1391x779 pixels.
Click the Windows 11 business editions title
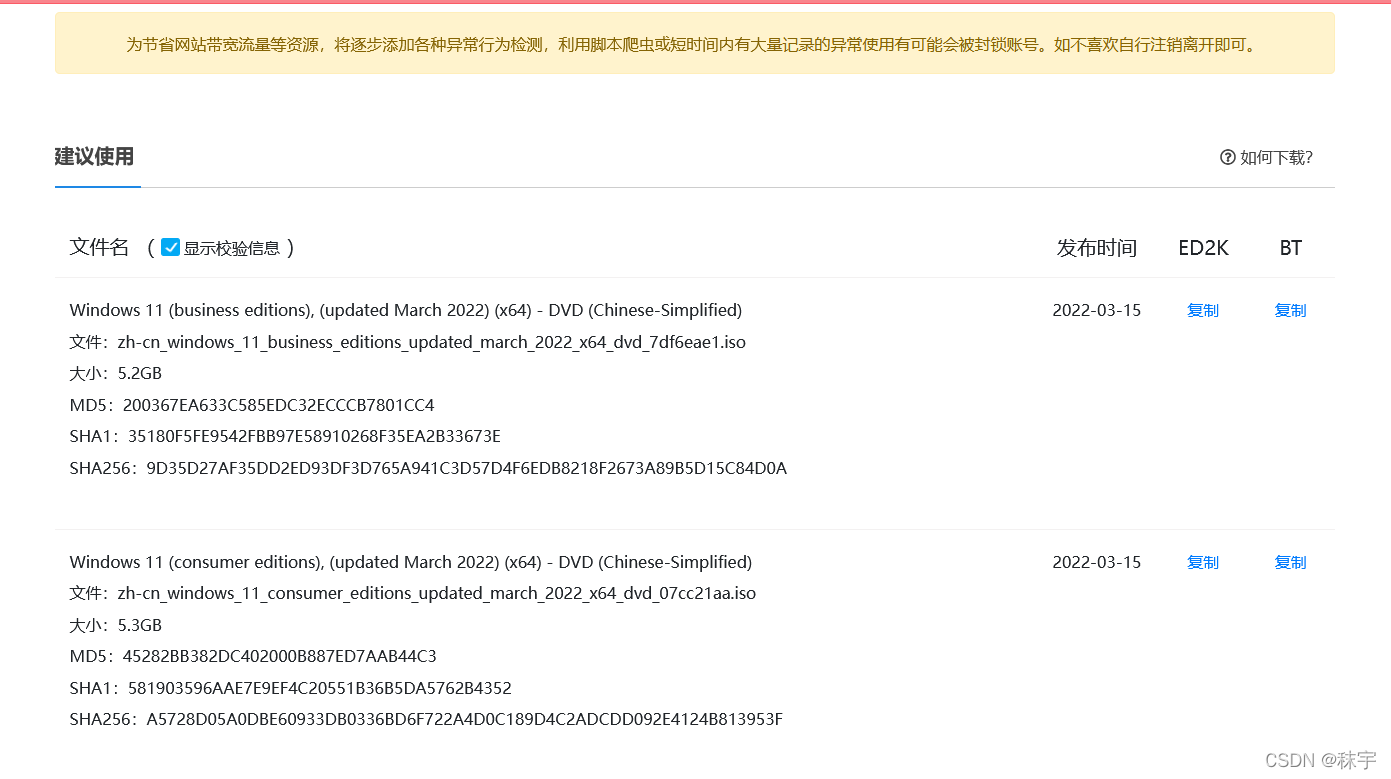click(x=406, y=310)
